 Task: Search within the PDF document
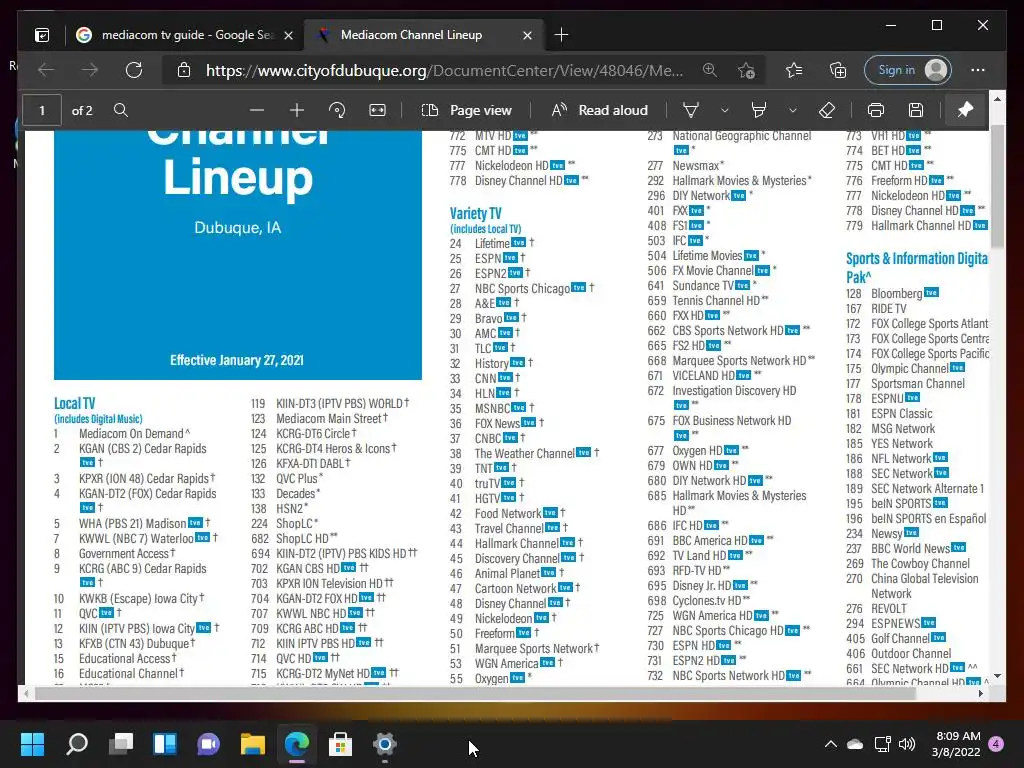point(121,110)
